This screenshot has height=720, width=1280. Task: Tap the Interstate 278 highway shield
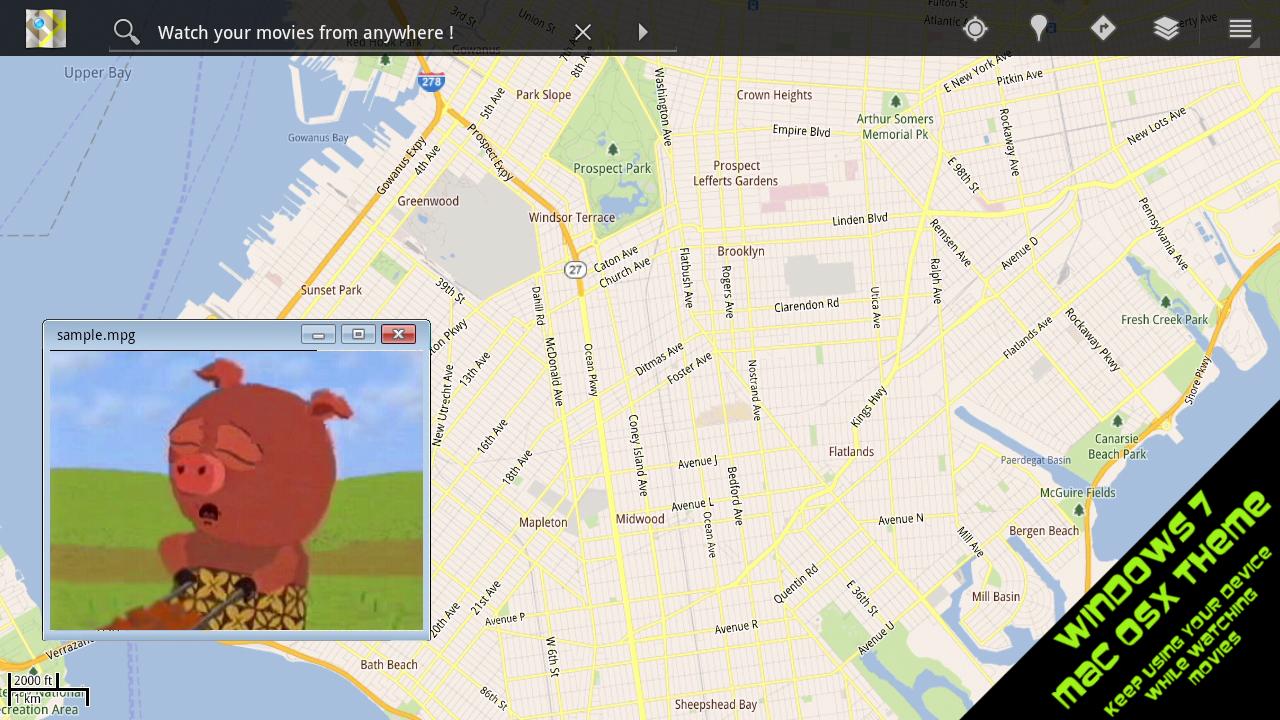431,82
